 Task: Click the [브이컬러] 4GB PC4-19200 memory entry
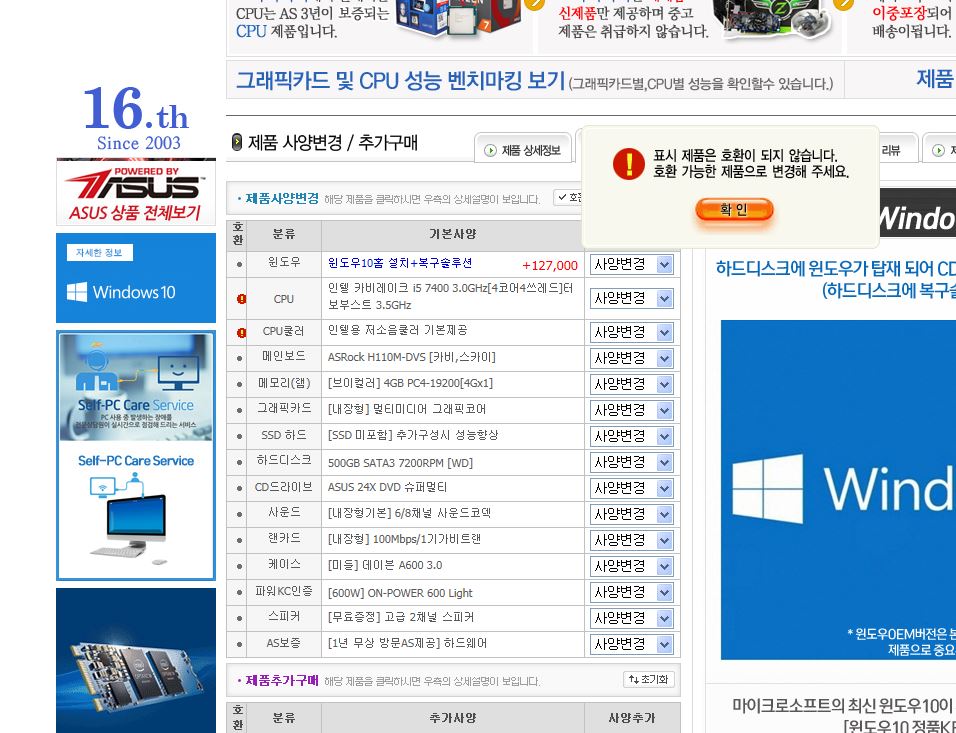coord(410,383)
